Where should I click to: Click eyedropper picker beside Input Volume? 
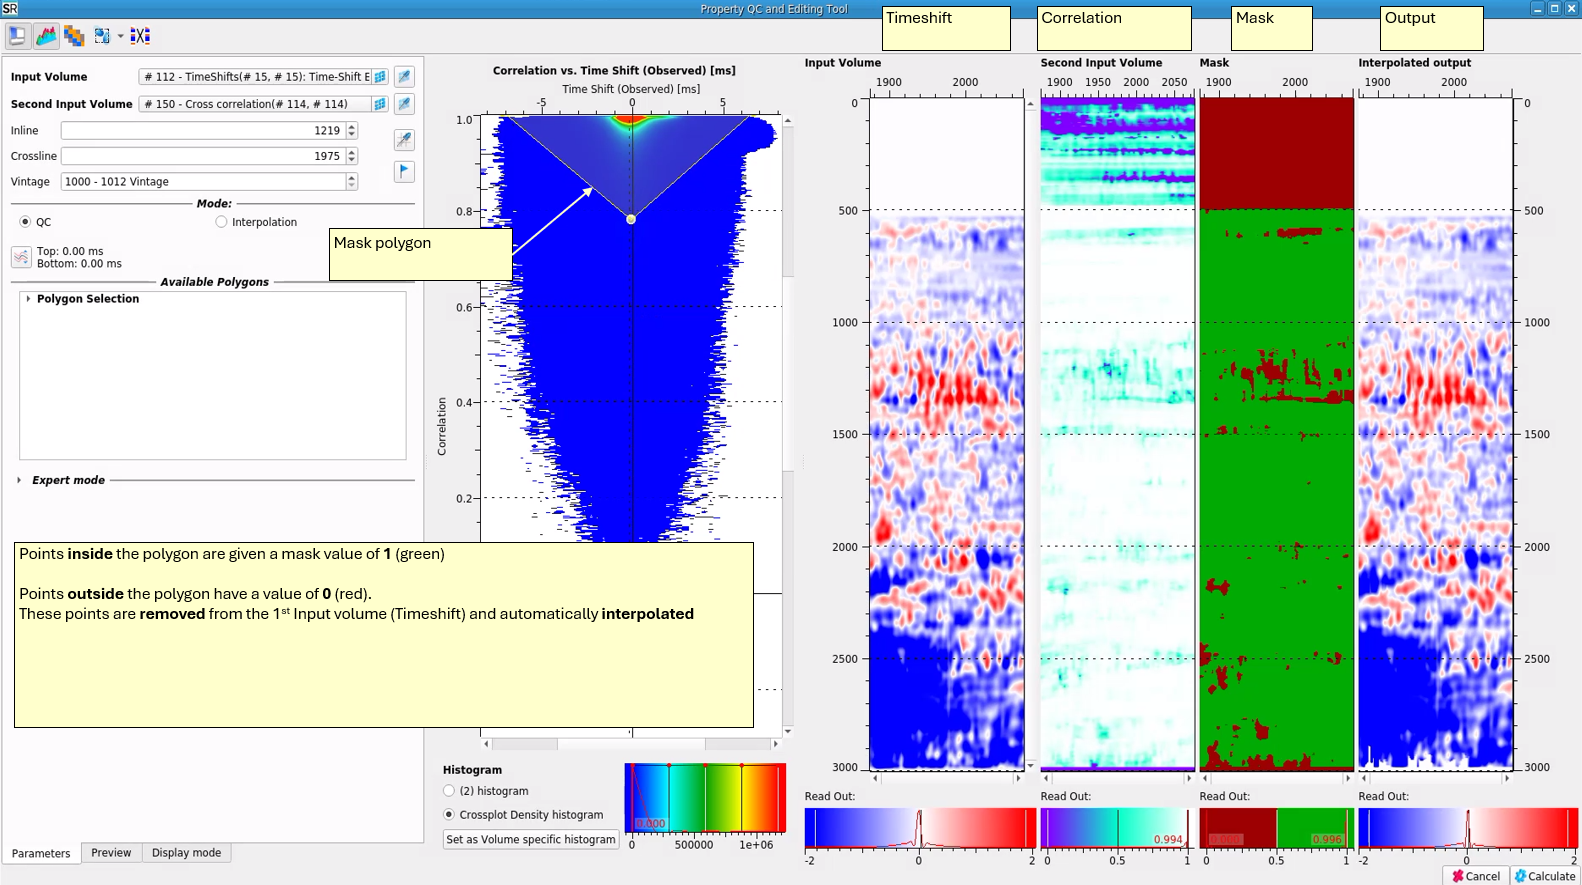click(x=404, y=77)
